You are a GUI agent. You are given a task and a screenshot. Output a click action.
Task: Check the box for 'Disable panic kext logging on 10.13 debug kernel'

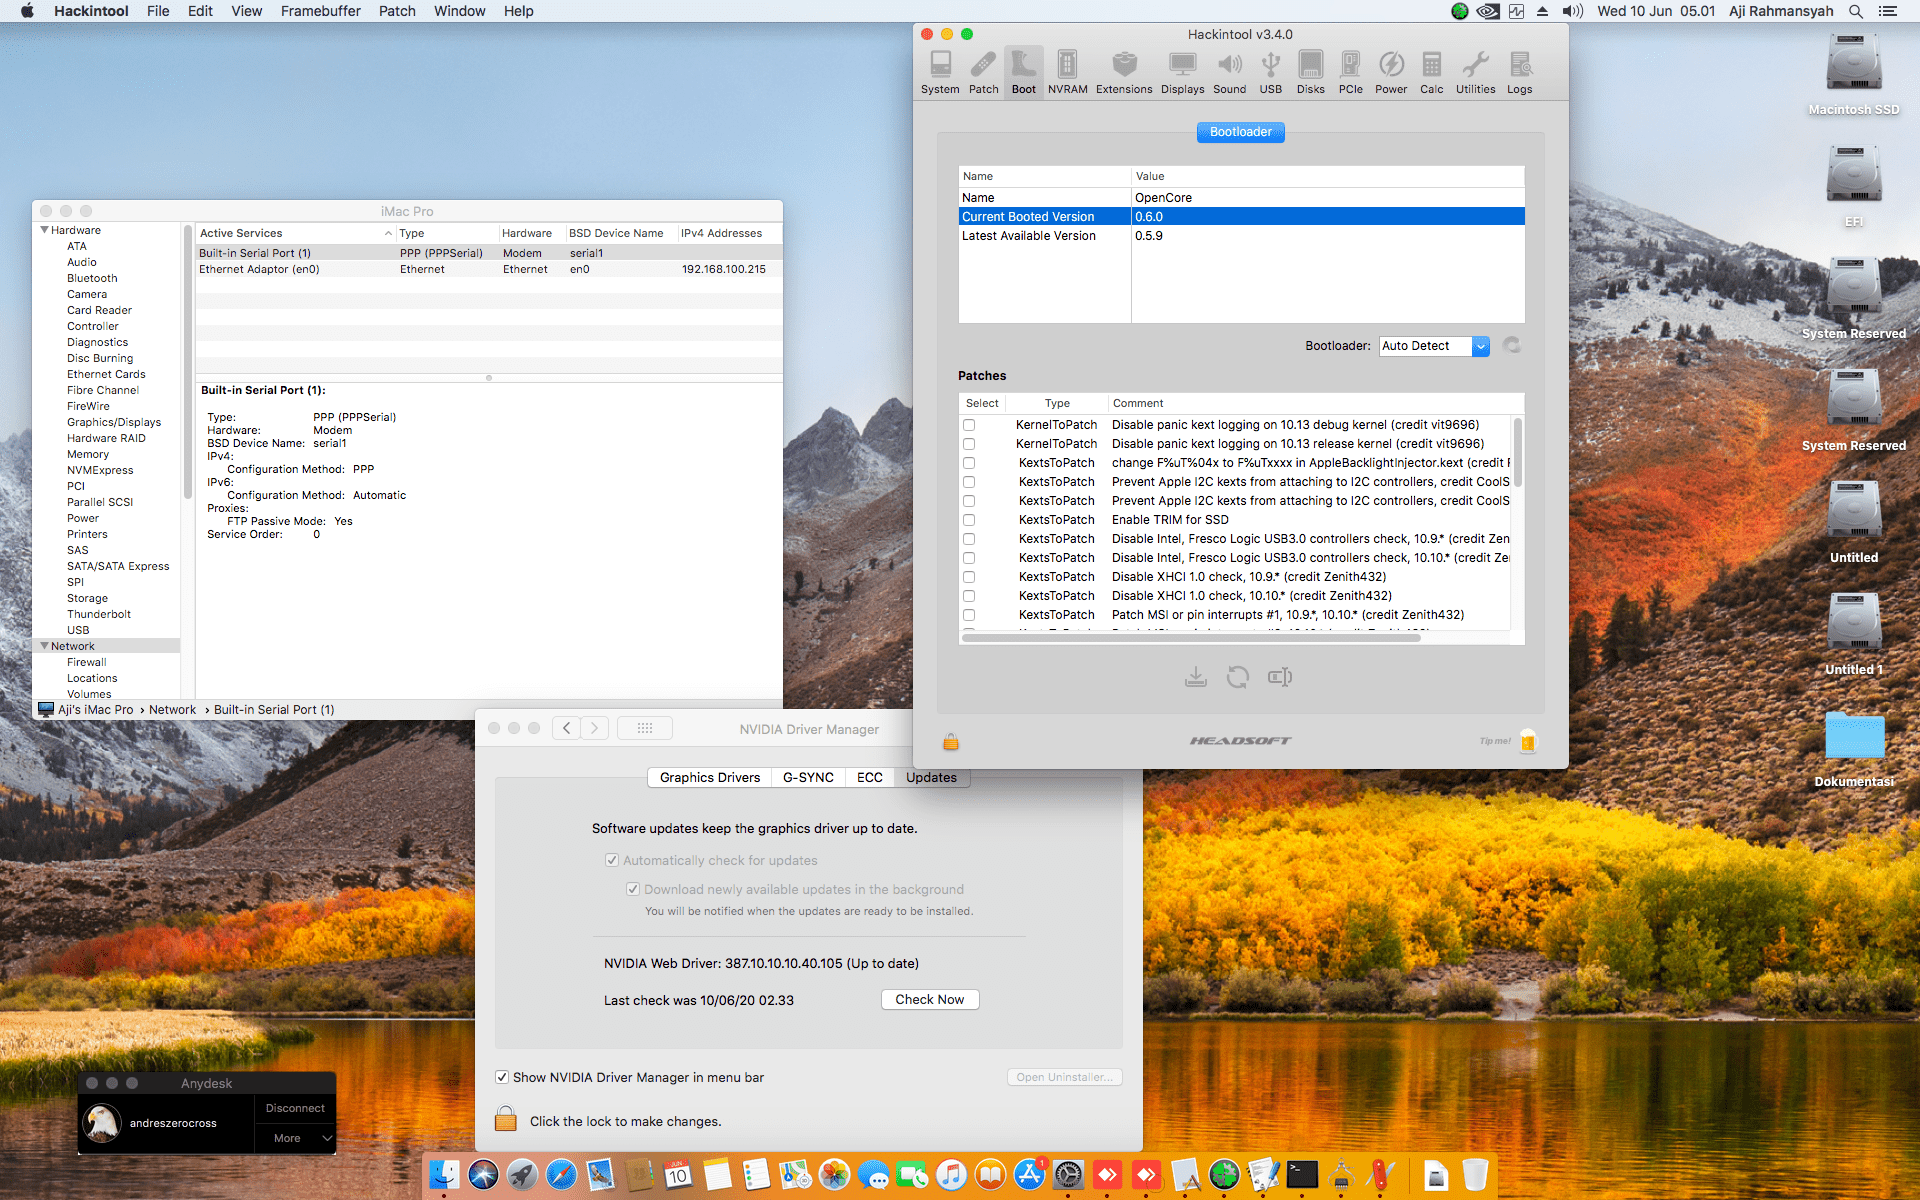tap(969, 425)
